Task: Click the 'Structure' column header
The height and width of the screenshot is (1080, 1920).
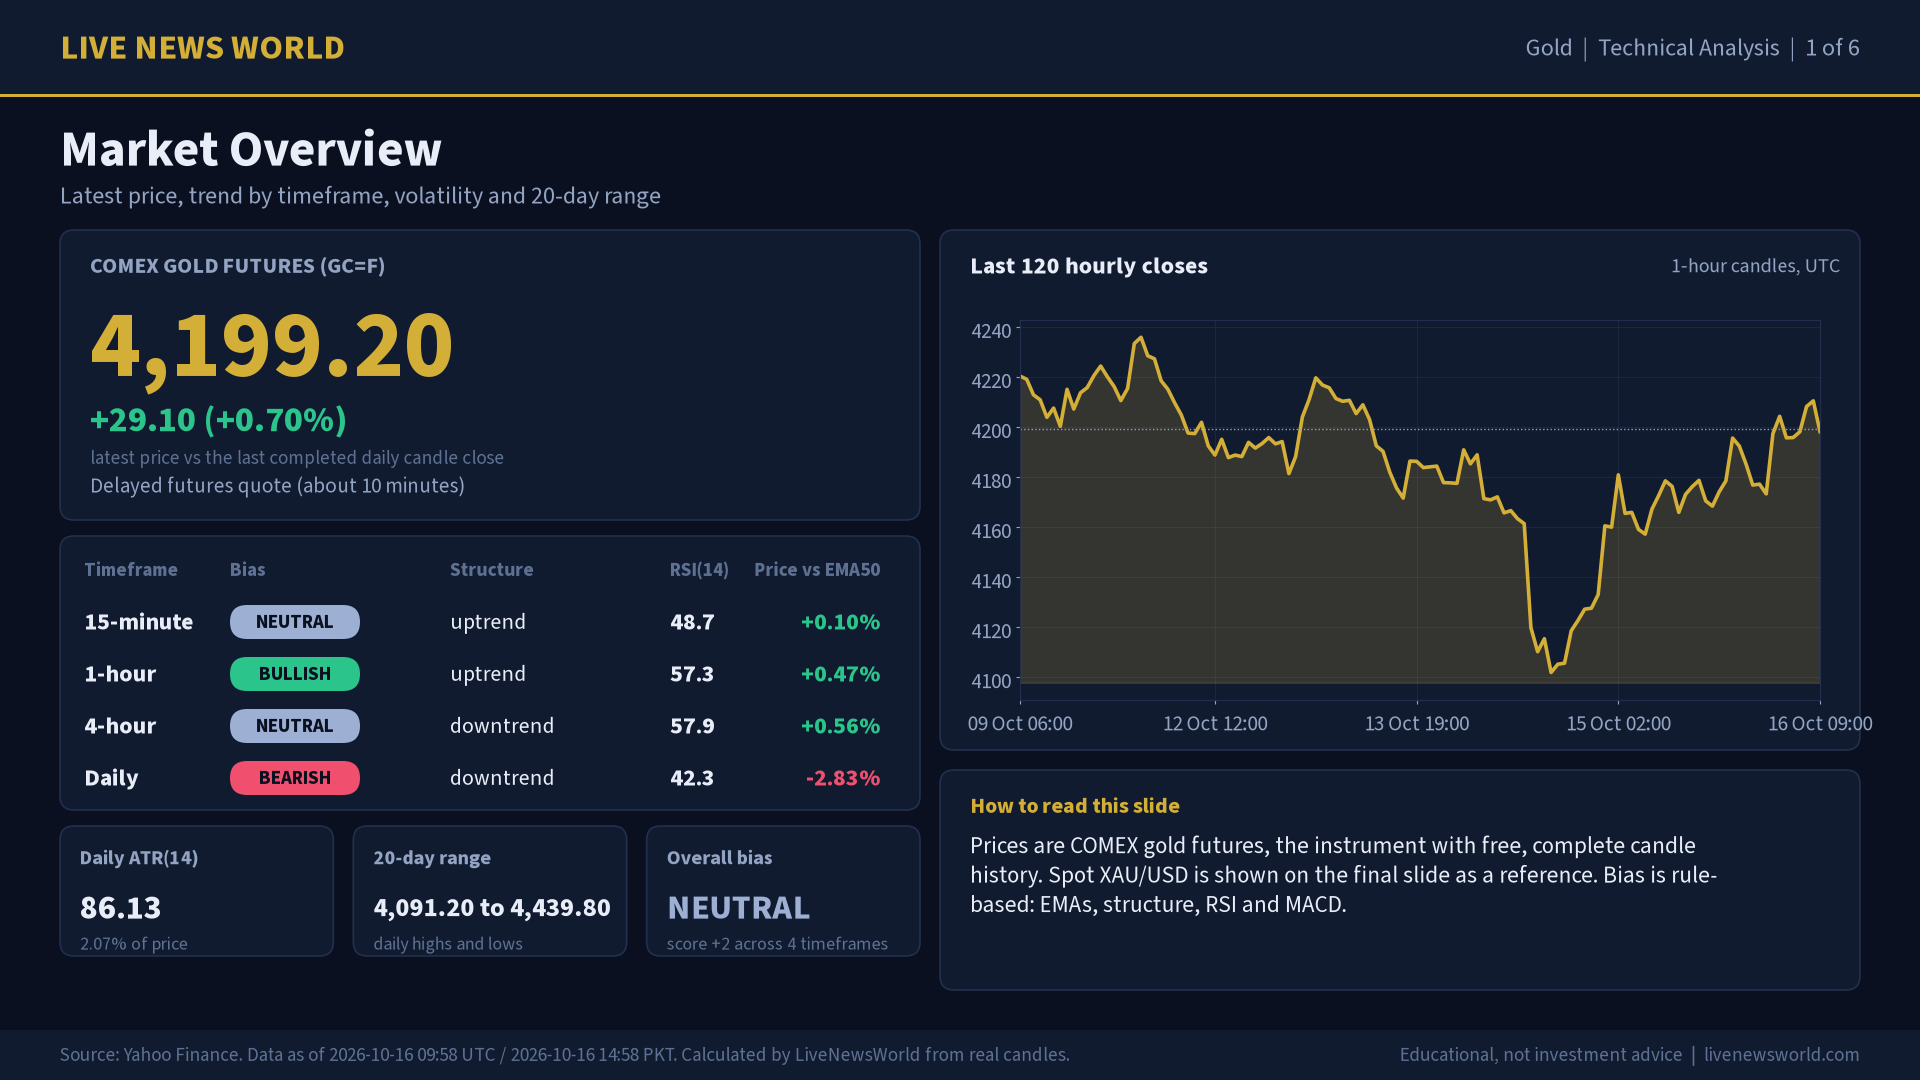Action: pos(491,570)
